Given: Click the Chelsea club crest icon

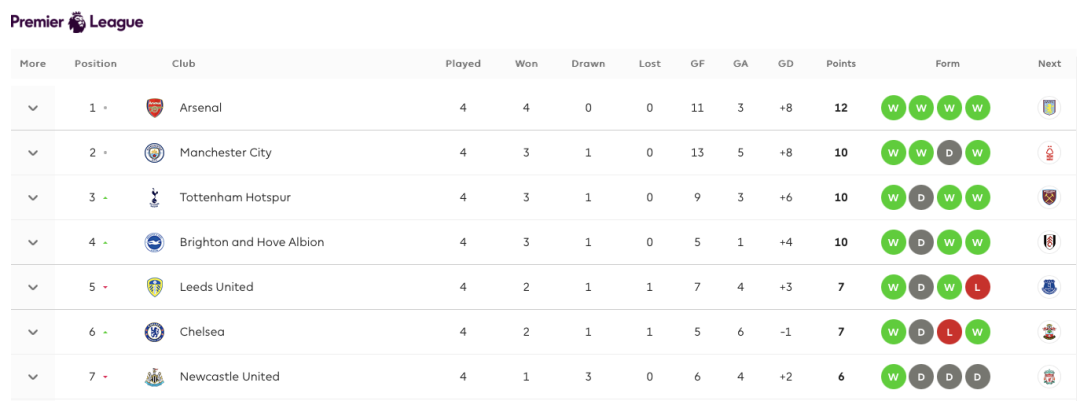Looking at the screenshot, I should (x=154, y=332).
